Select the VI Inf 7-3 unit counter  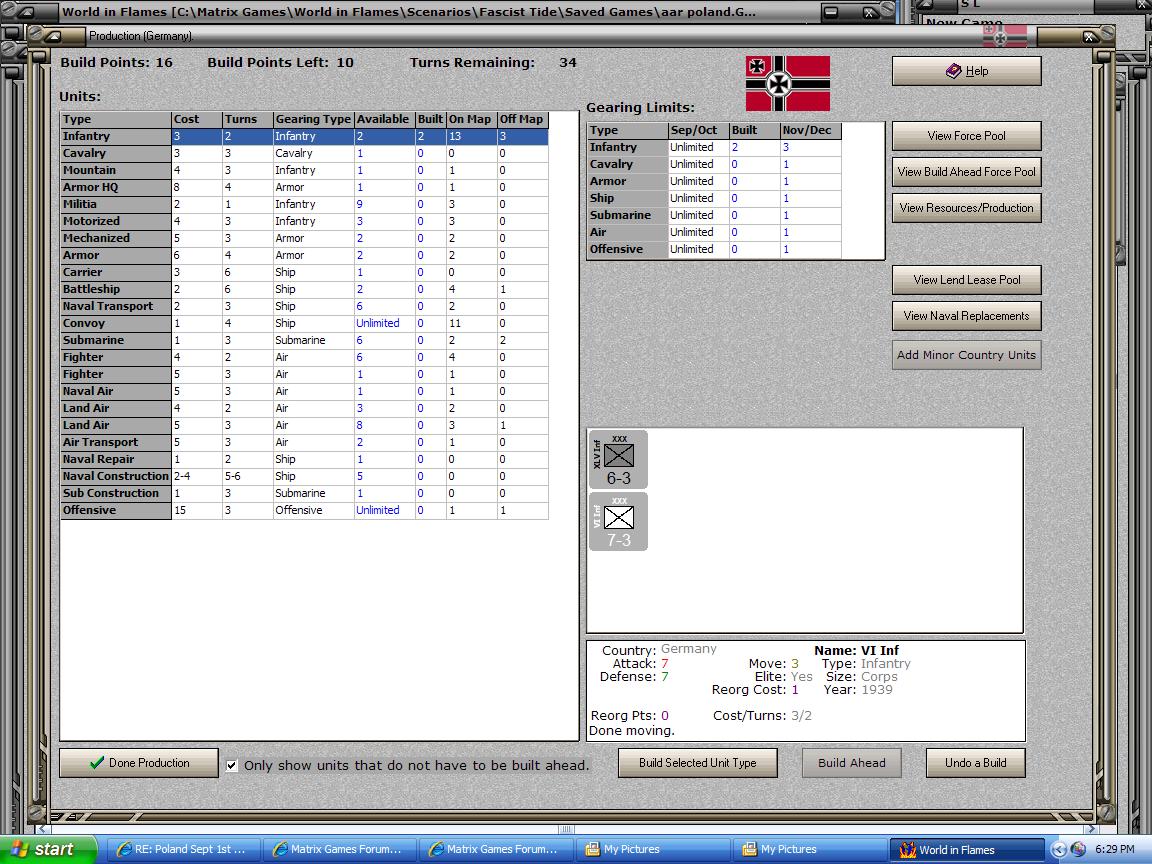[618, 522]
